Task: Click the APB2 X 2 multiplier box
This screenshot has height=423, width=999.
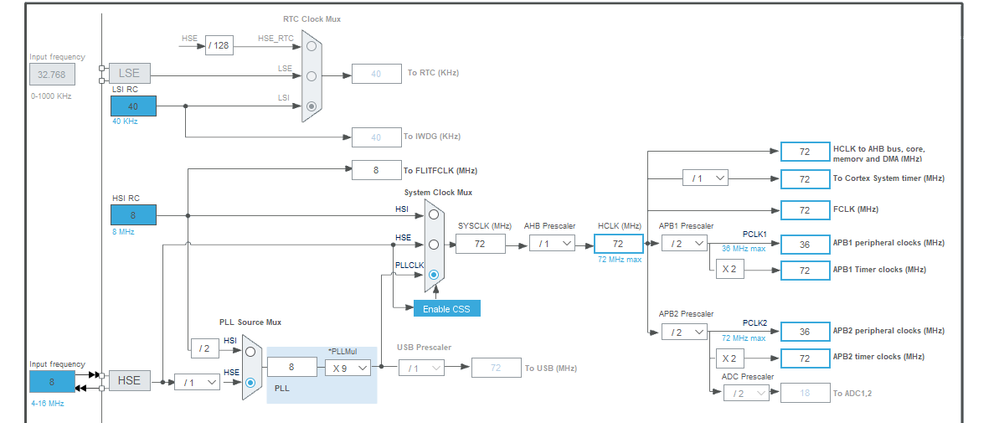Action: pos(729,358)
